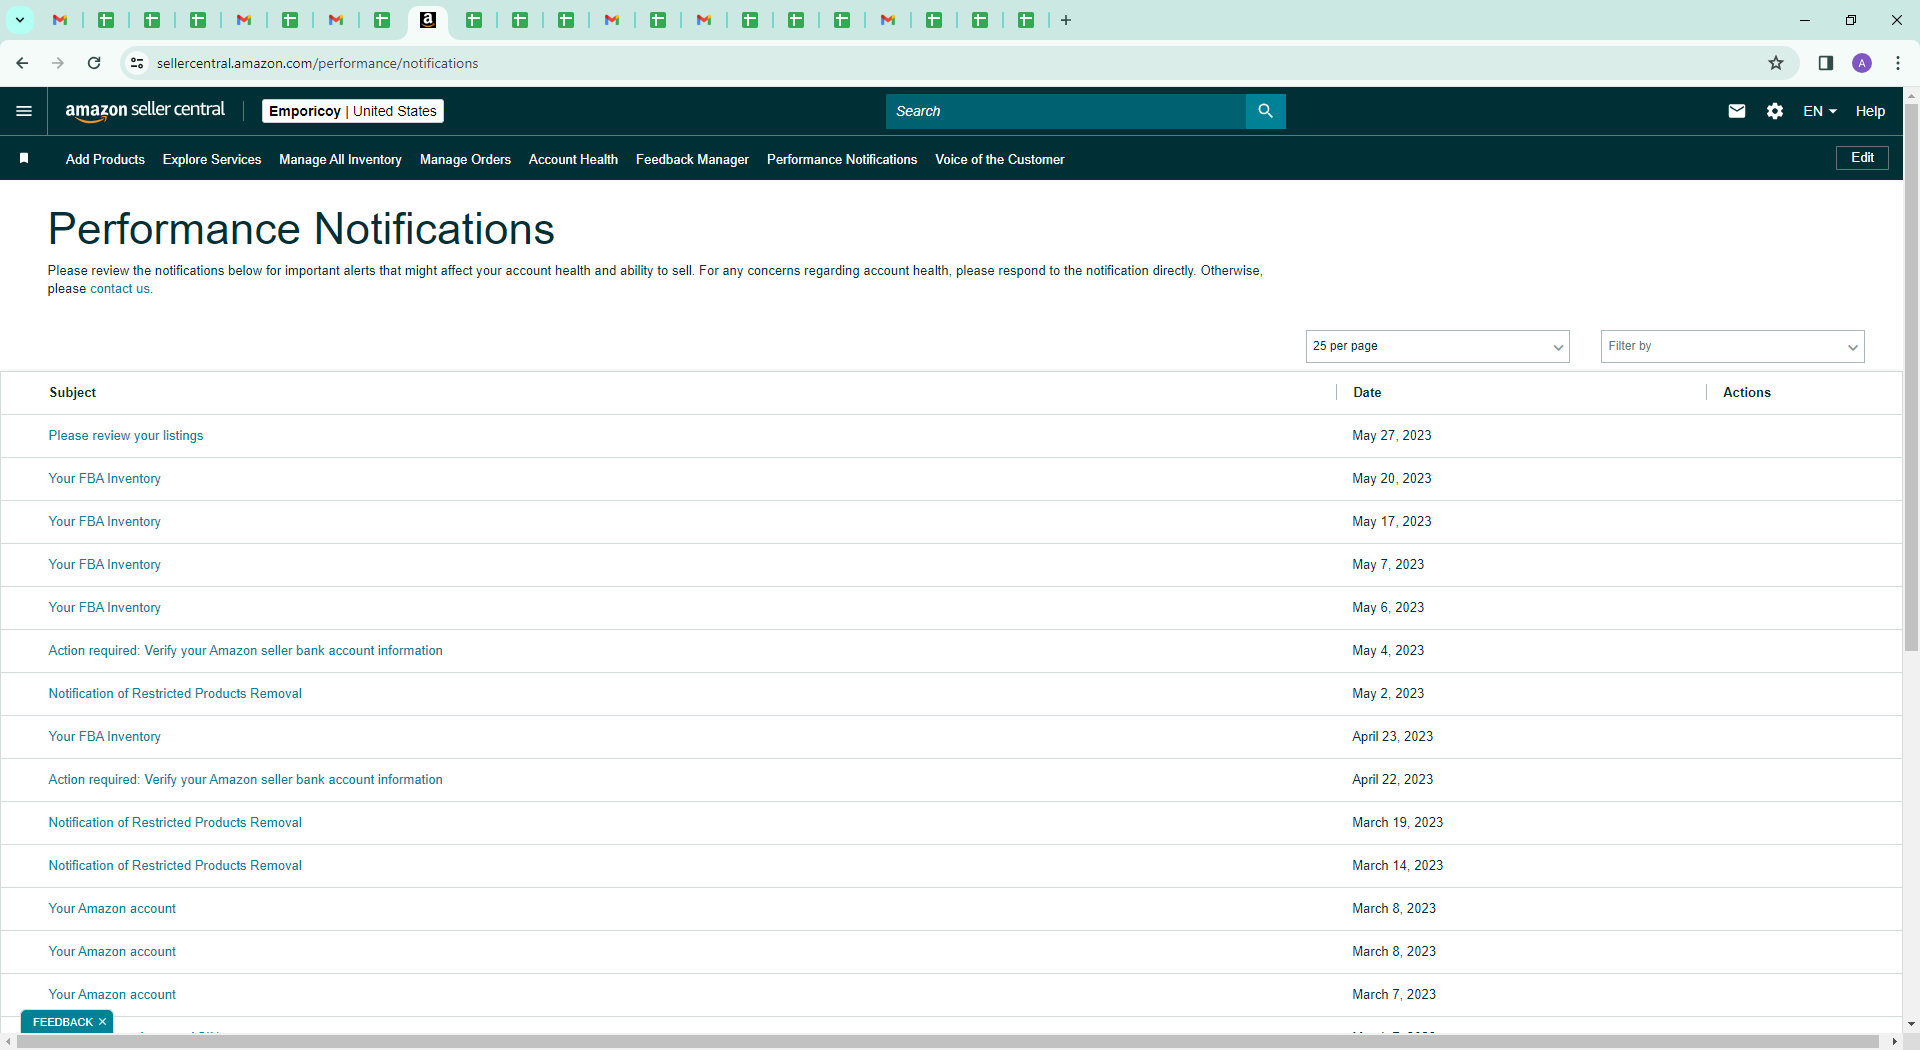Open Restricted Products Removal notification from March 19, 2023
This screenshot has height=1050, width=1920.
coord(175,823)
